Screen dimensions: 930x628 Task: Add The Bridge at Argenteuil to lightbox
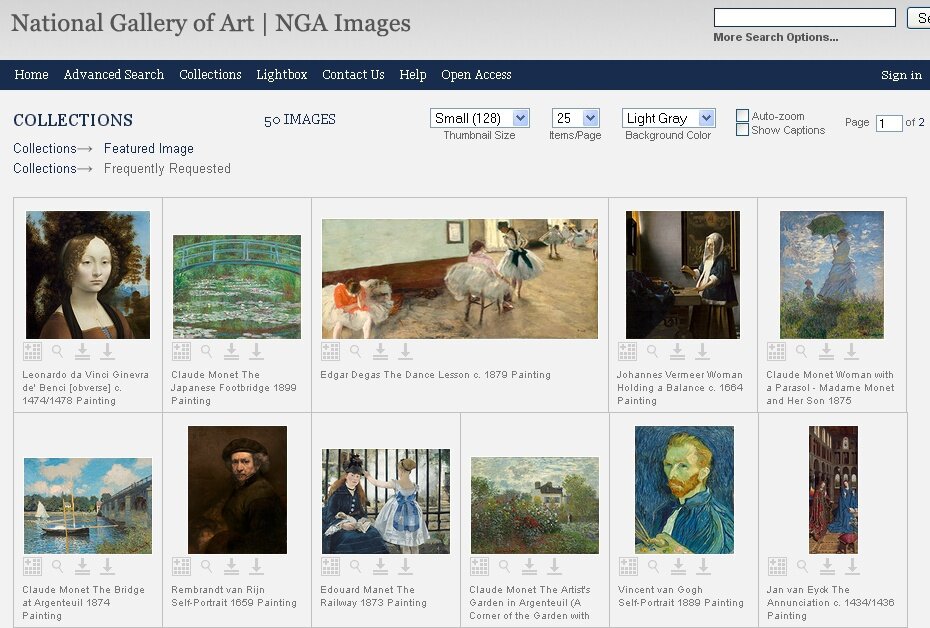33,567
